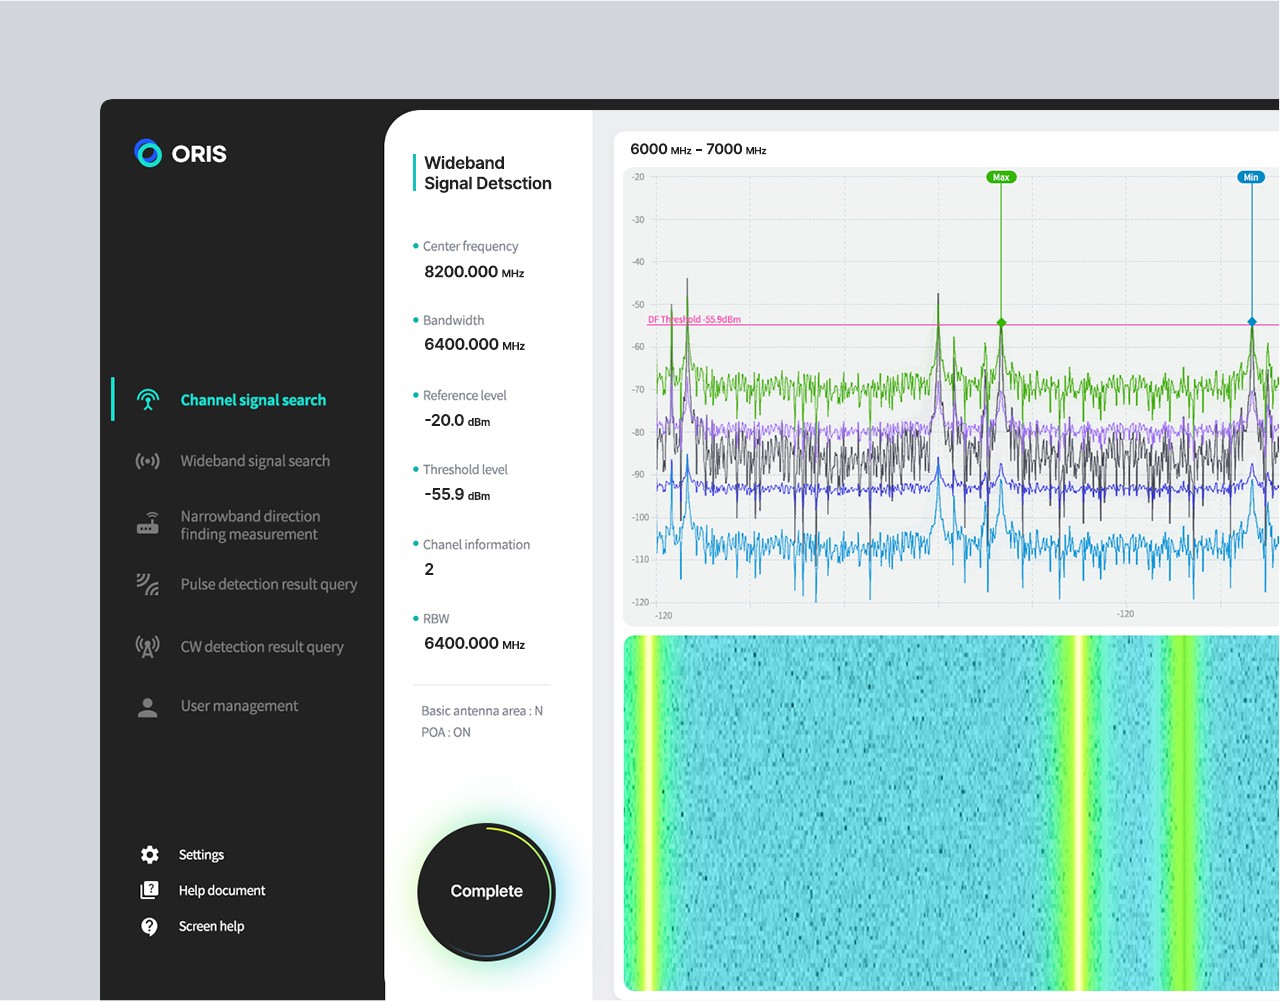The image size is (1280, 1001).
Task: Click the green Max marker diamond on threshold
Action: tap(1001, 322)
